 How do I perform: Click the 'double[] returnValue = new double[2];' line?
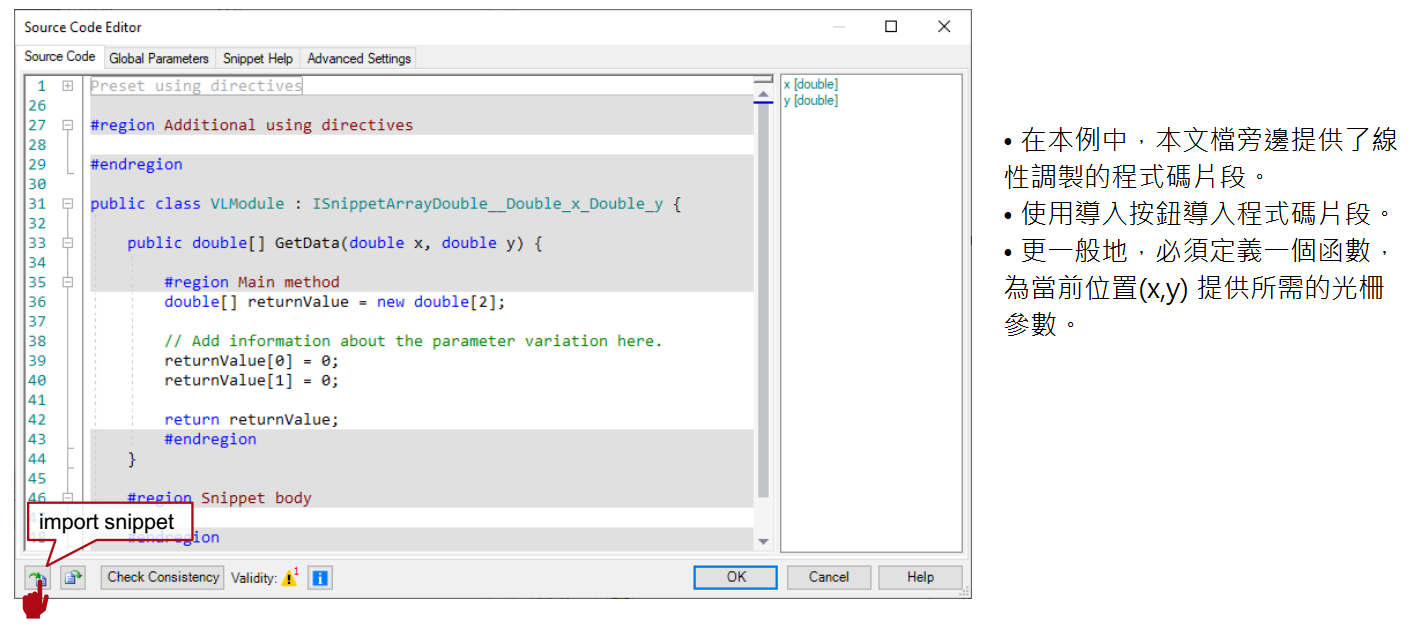pos(336,302)
